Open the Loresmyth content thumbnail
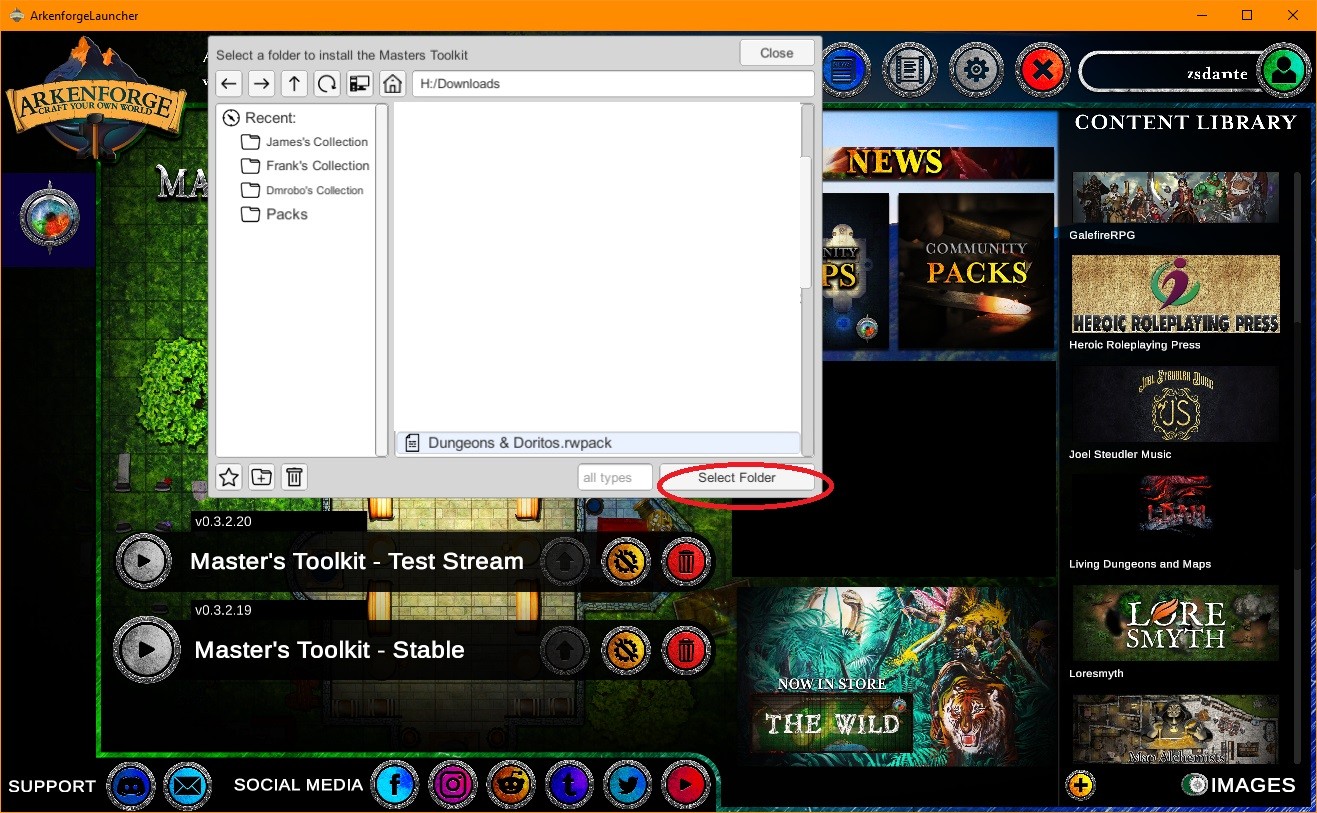Screen dimensions: 1317x813 pyautogui.click(x=1175, y=623)
